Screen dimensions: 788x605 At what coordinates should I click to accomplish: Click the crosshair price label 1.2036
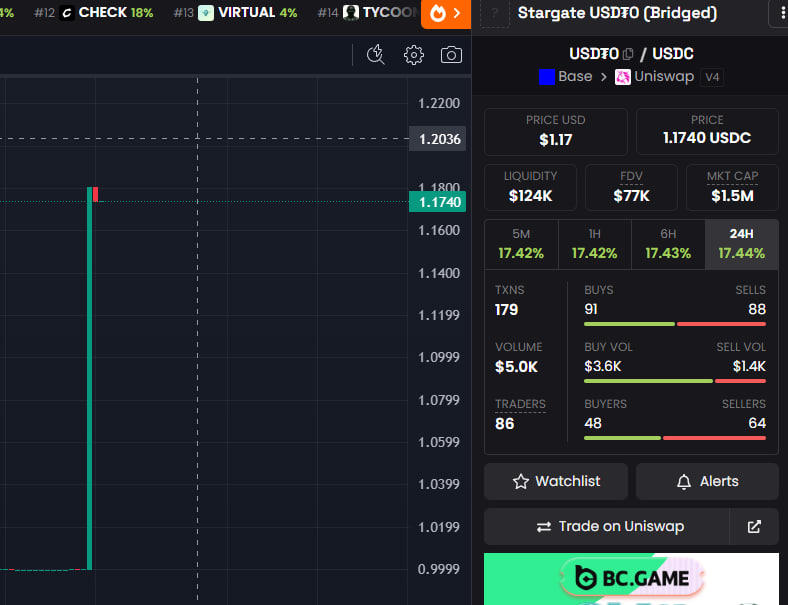pos(438,139)
